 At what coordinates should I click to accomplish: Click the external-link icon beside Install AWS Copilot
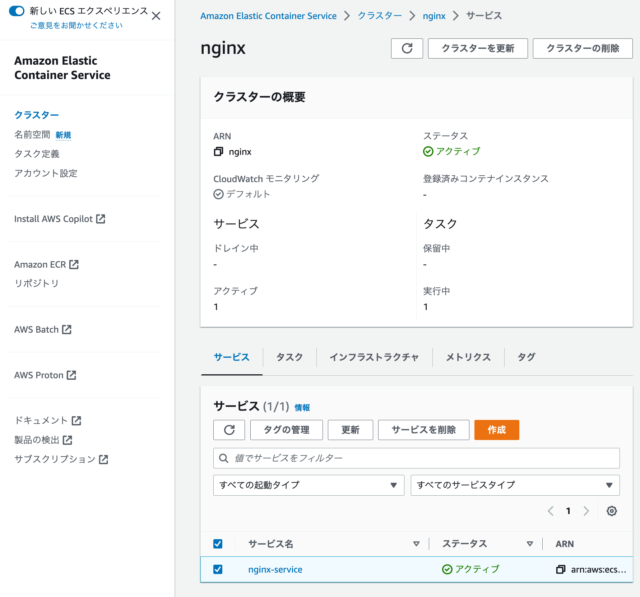click(x=100, y=219)
